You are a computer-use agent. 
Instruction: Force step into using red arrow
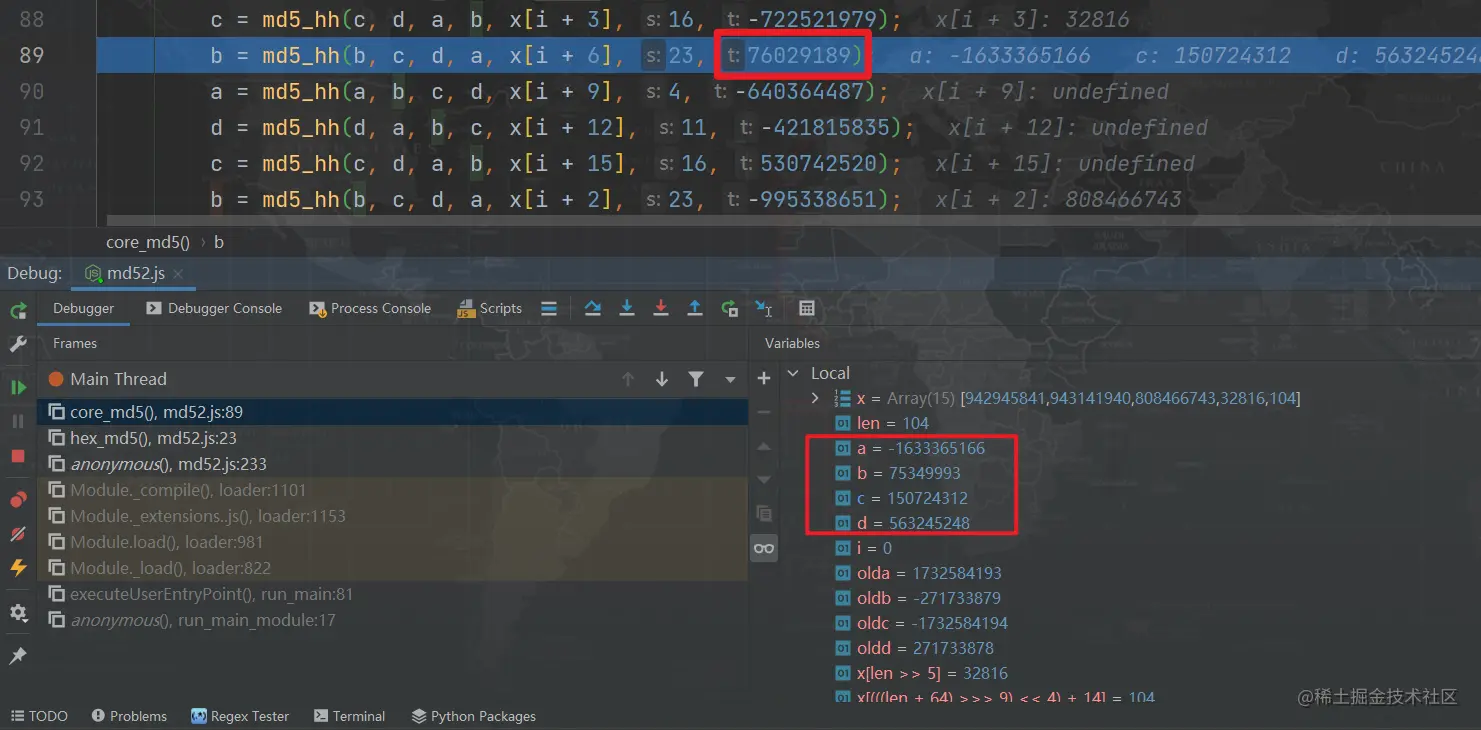(661, 308)
